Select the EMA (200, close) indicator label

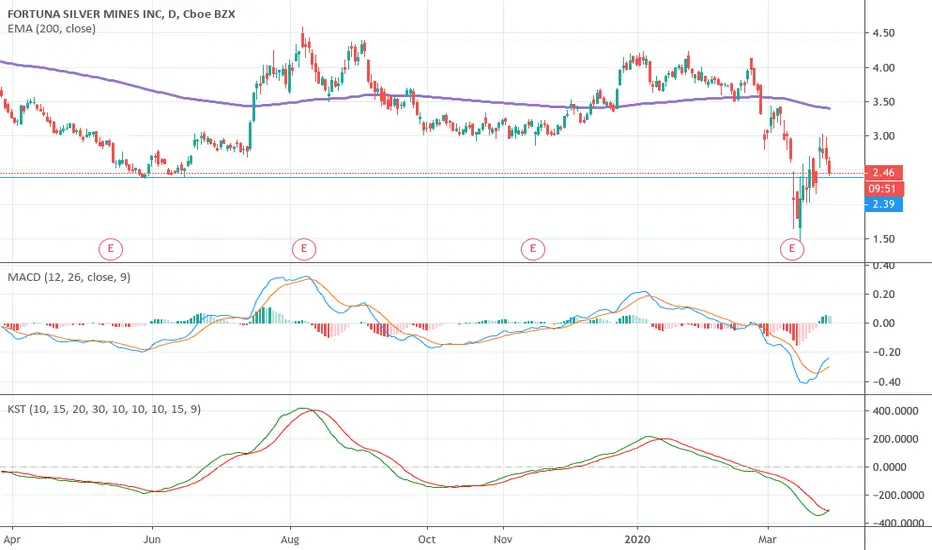coord(51,29)
